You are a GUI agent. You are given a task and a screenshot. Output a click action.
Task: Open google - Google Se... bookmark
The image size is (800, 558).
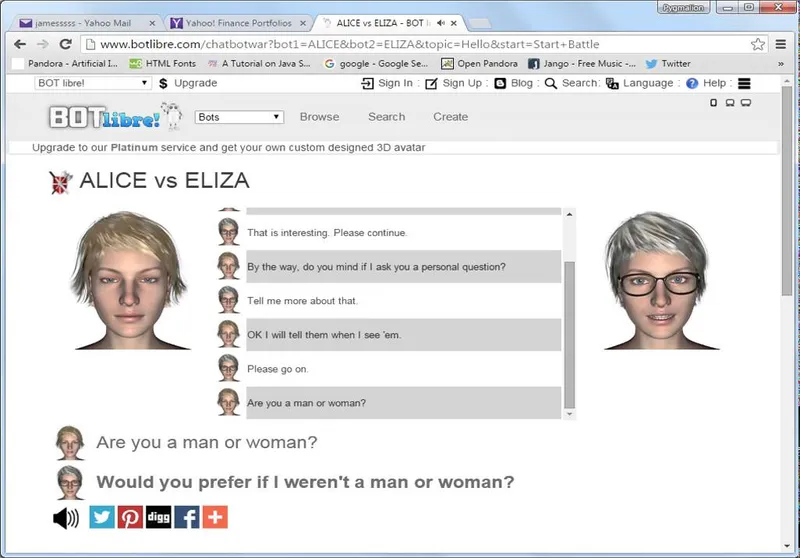tap(376, 64)
